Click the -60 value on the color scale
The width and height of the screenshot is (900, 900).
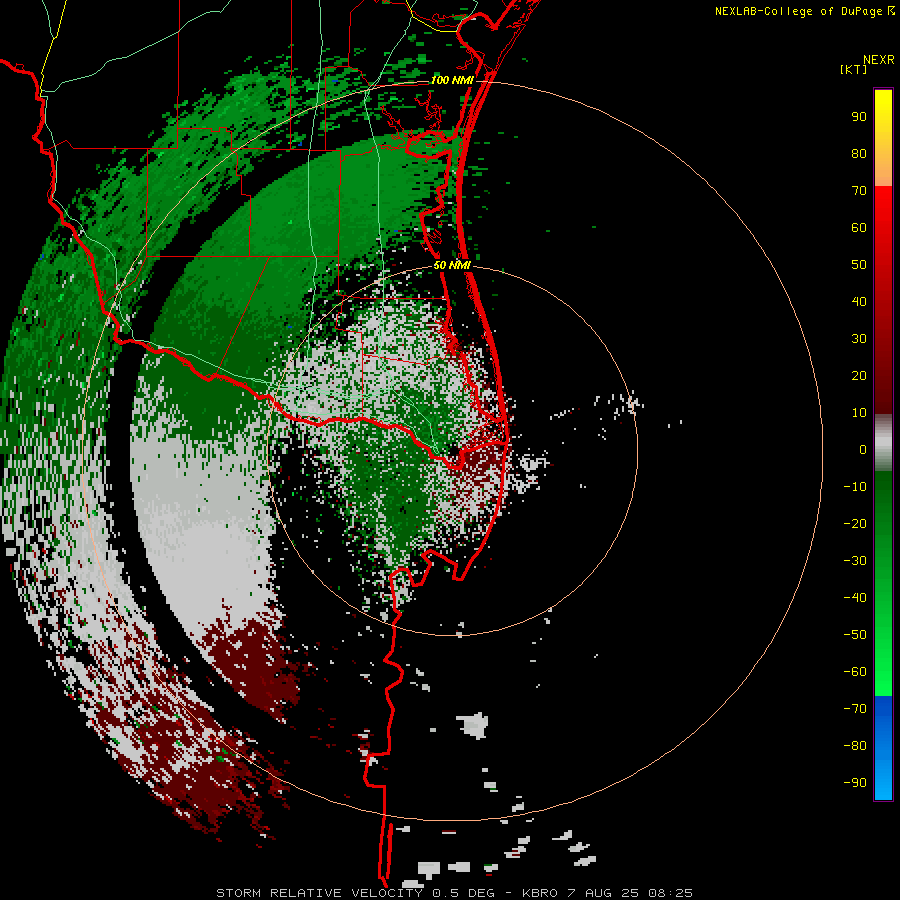click(x=855, y=672)
